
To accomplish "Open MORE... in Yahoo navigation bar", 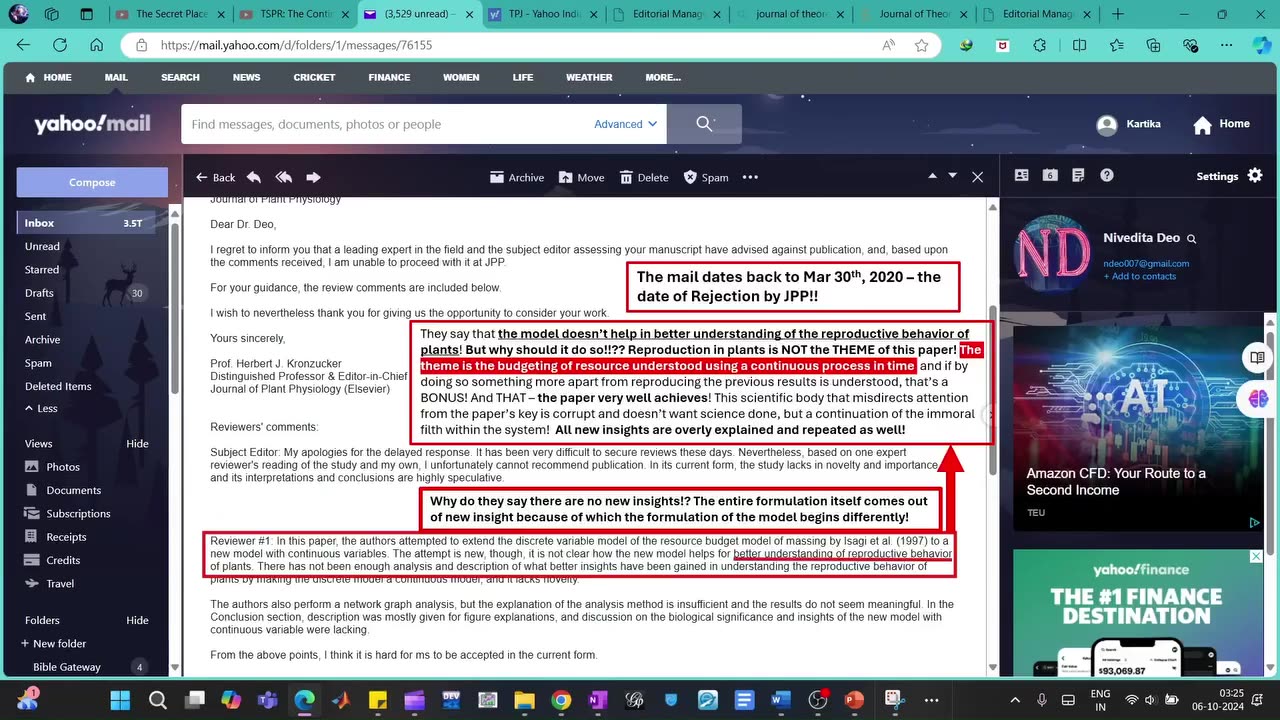I will pyautogui.click(x=663, y=77).
